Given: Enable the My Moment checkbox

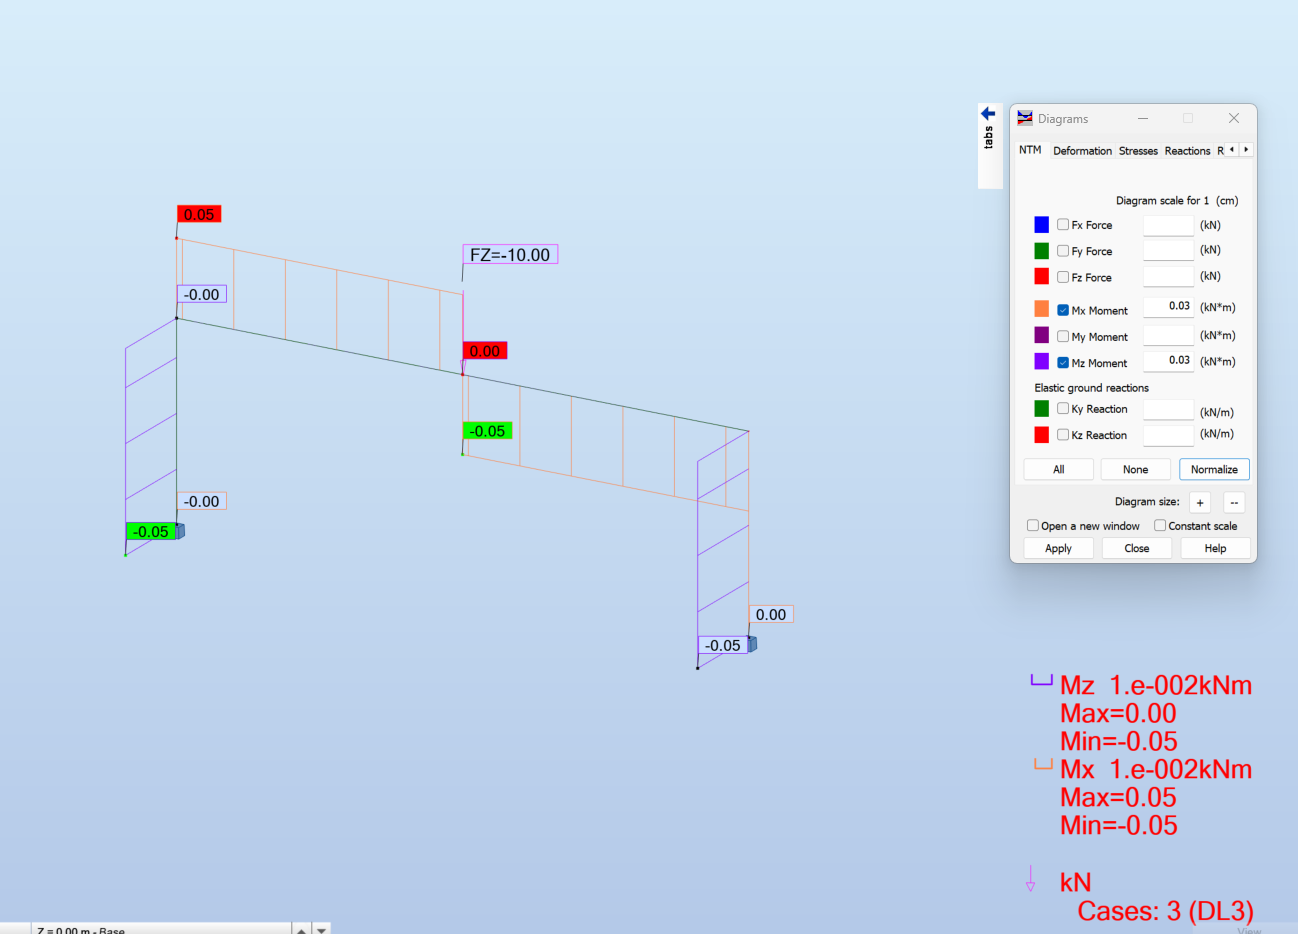Looking at the screenshot, I should (x=1063, y=336).
